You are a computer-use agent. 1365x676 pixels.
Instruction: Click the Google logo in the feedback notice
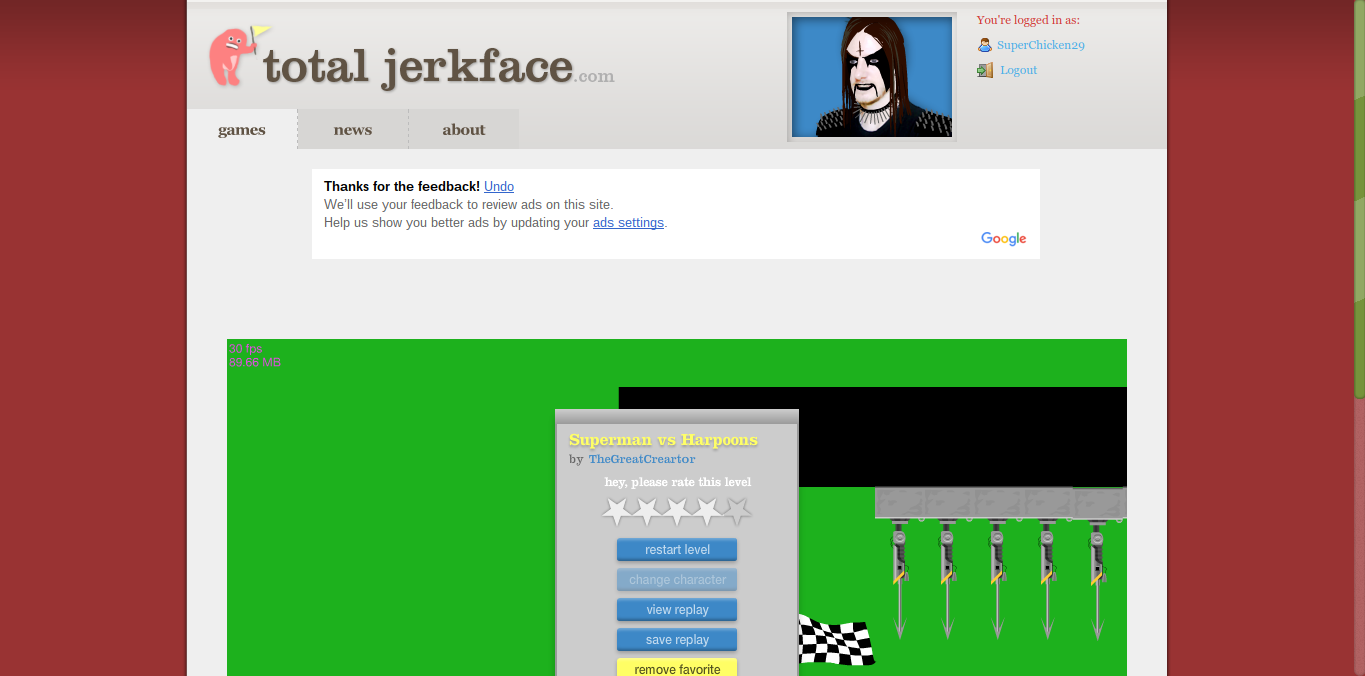tap(1003, 238)
